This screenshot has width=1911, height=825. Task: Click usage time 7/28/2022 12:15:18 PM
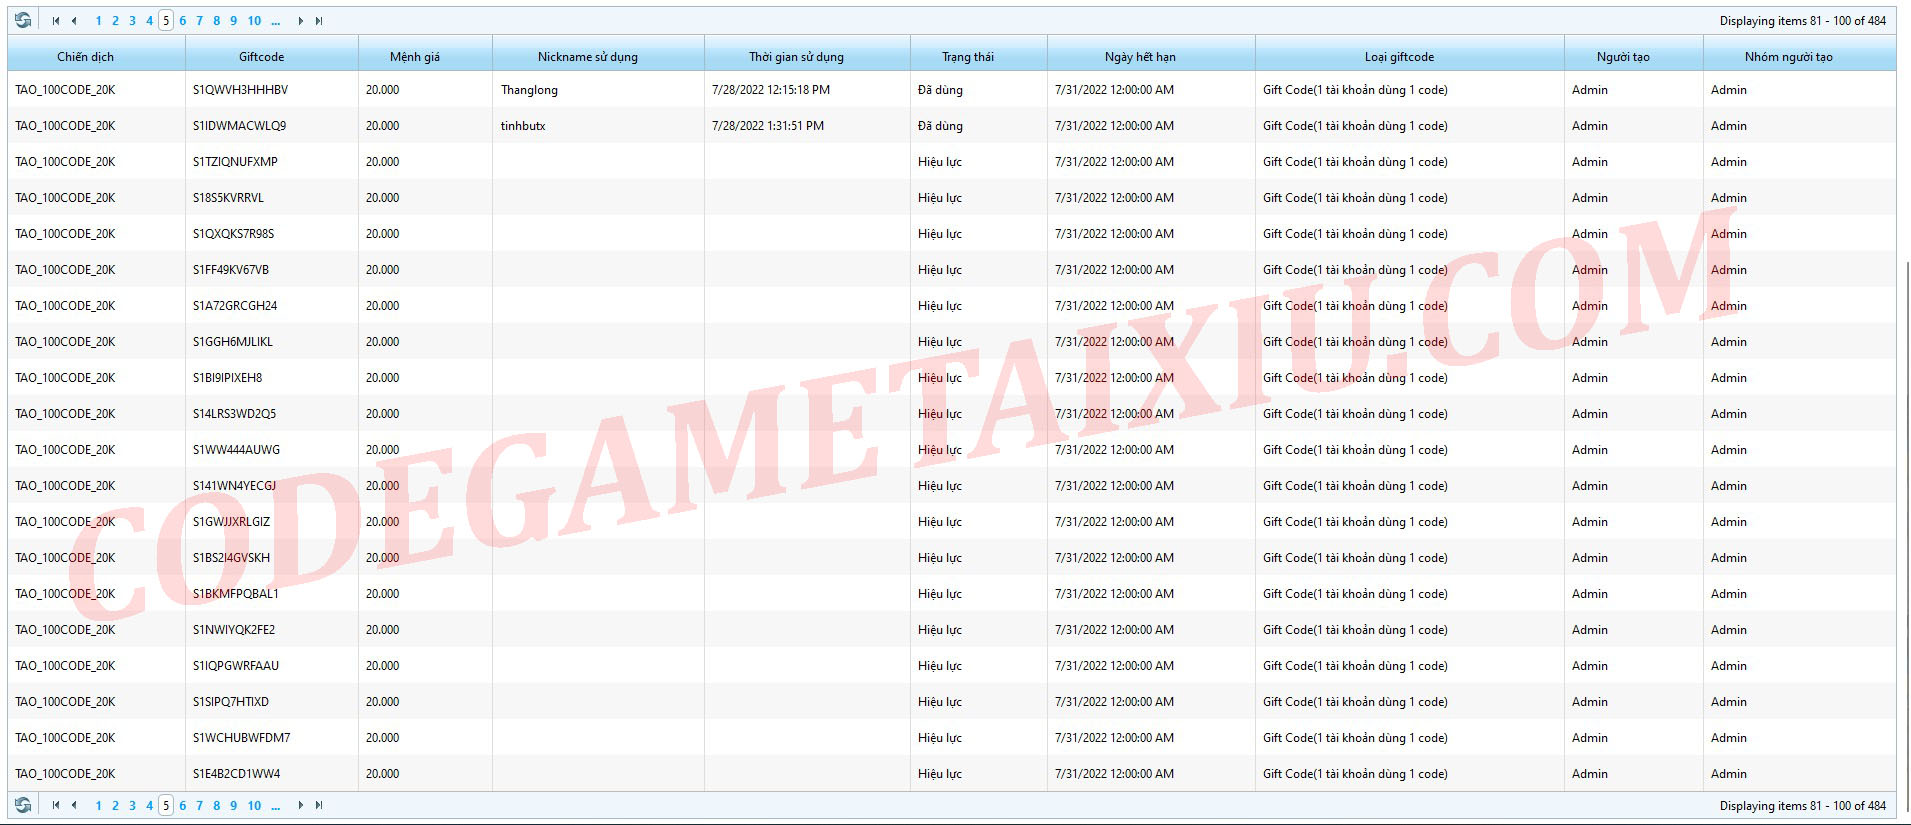click(x=771, y=90)
